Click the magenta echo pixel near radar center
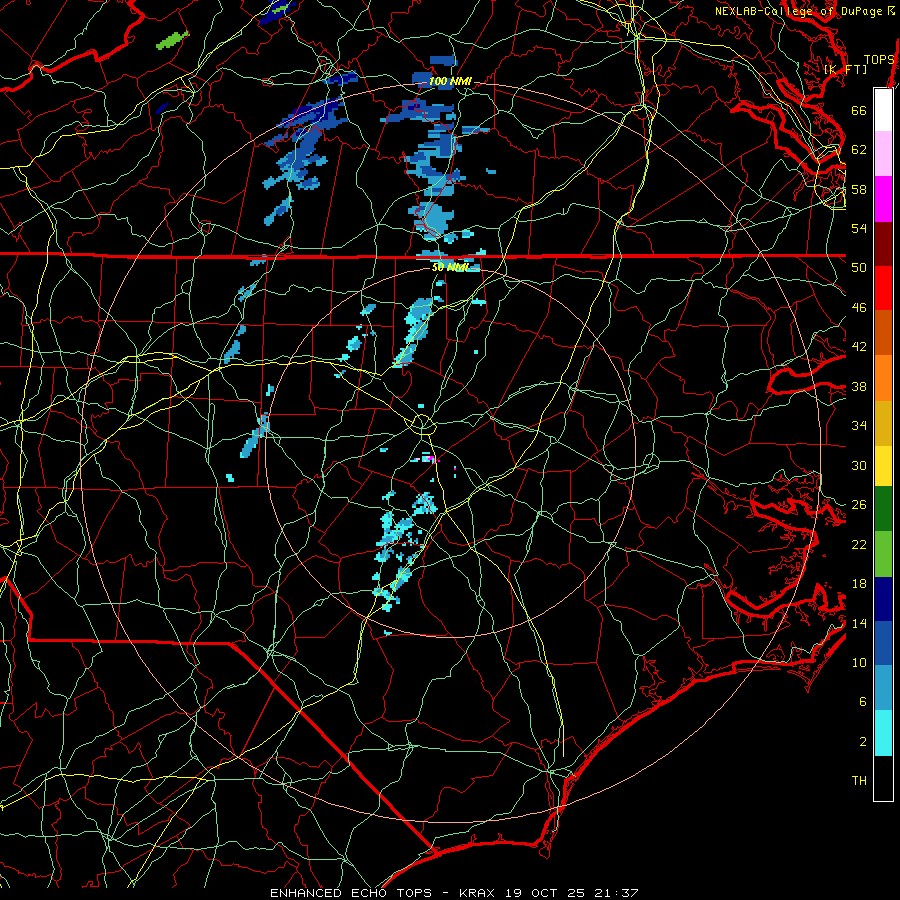Screen dimensions: 900x900 point(432,459)
